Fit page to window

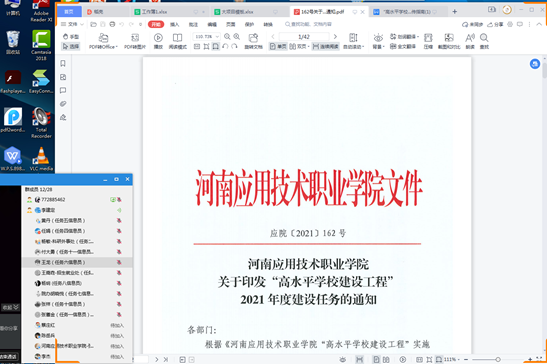coord(206,46)
